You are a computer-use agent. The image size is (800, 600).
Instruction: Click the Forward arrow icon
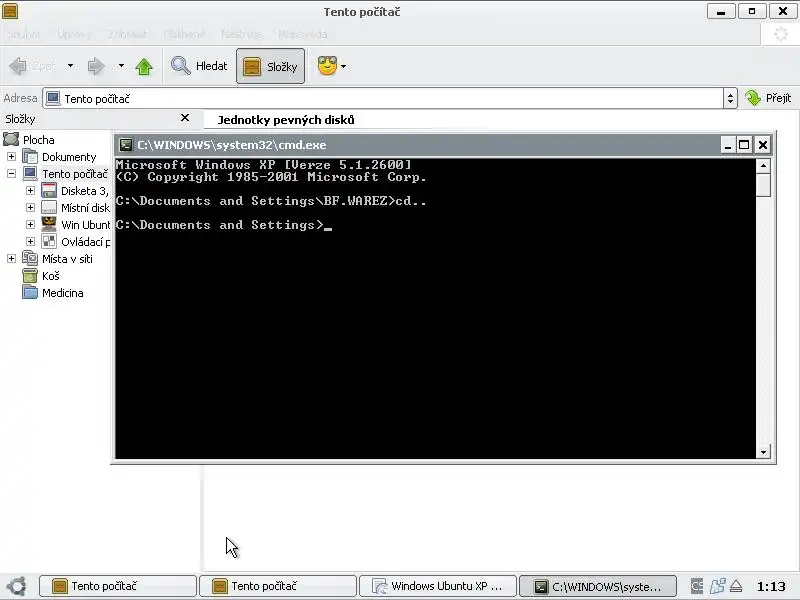tap(96, 66)
